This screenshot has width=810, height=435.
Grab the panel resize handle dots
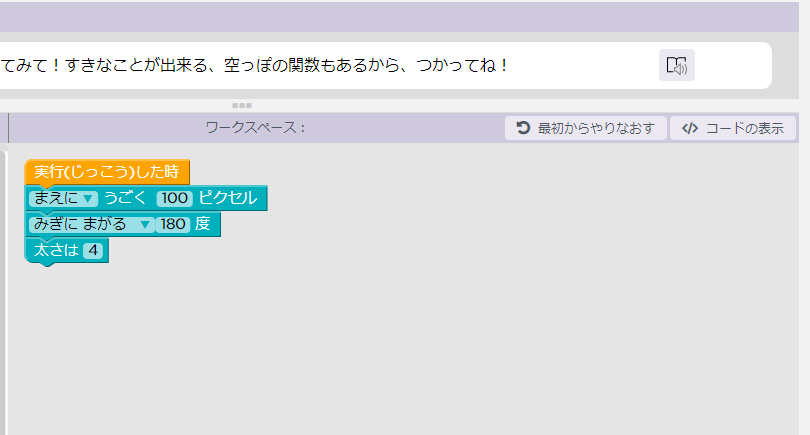(x=242, y=105)
